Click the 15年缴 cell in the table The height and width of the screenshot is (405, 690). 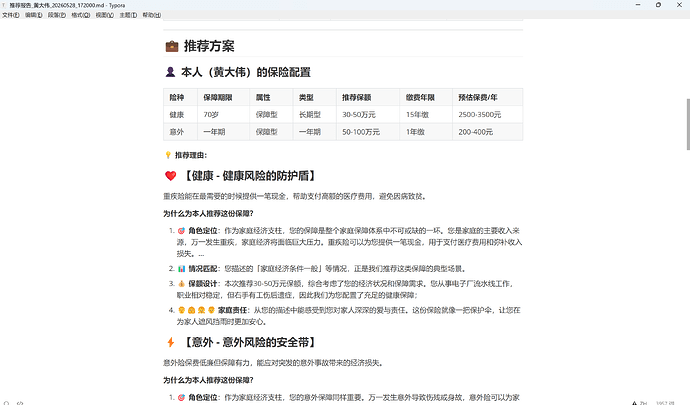click(426, 114)
